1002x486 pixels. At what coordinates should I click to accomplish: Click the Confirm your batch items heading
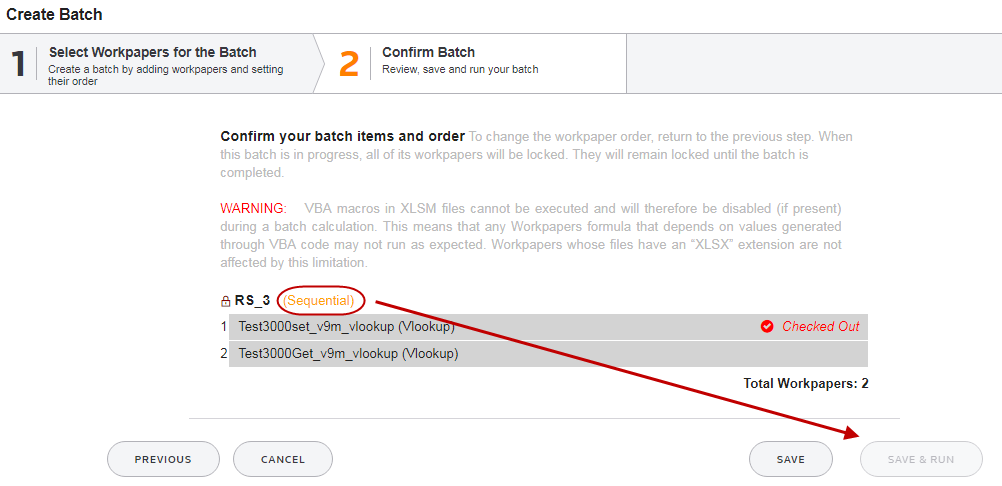coord(342,136)
